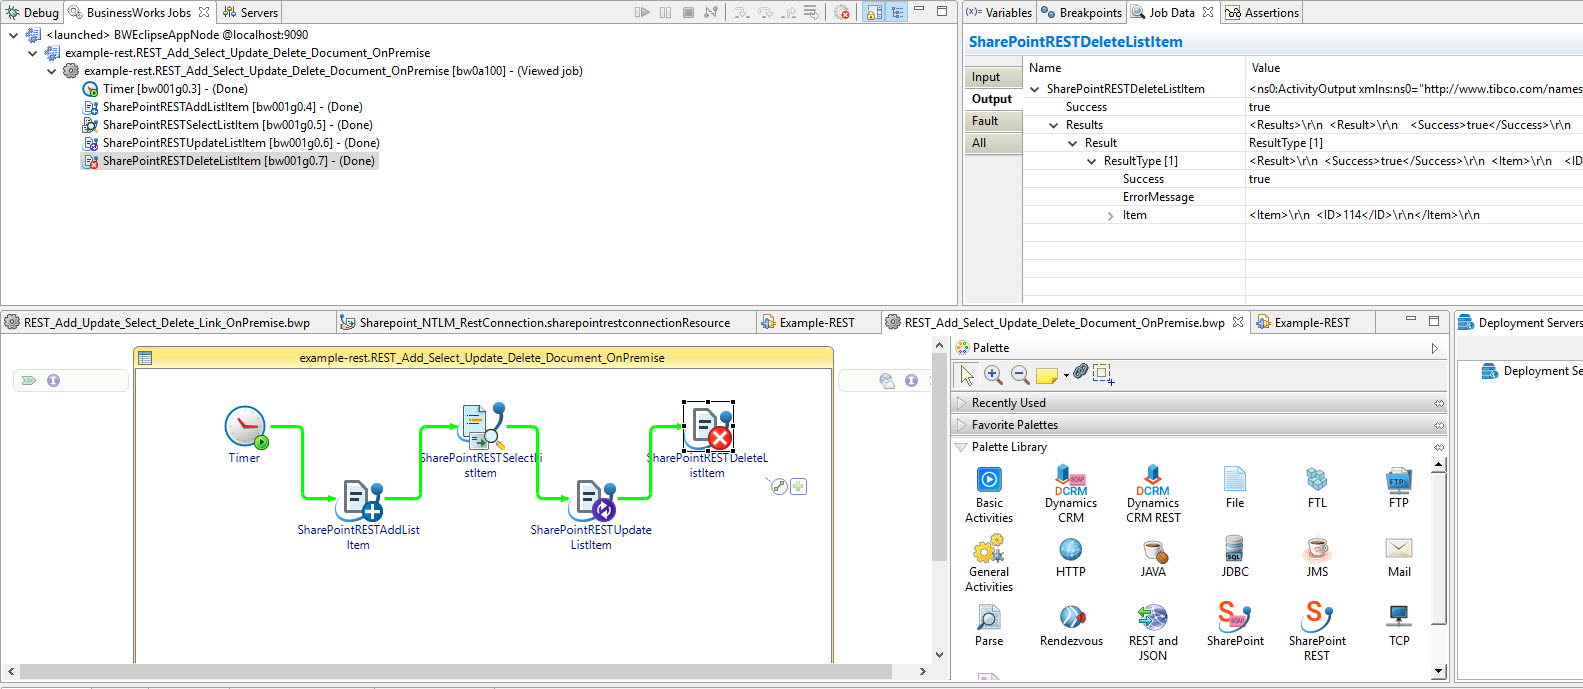Click the link (chain) tool in Palette toolbar
Screen dimensions: 1583x689
[x=1080, y=371]
